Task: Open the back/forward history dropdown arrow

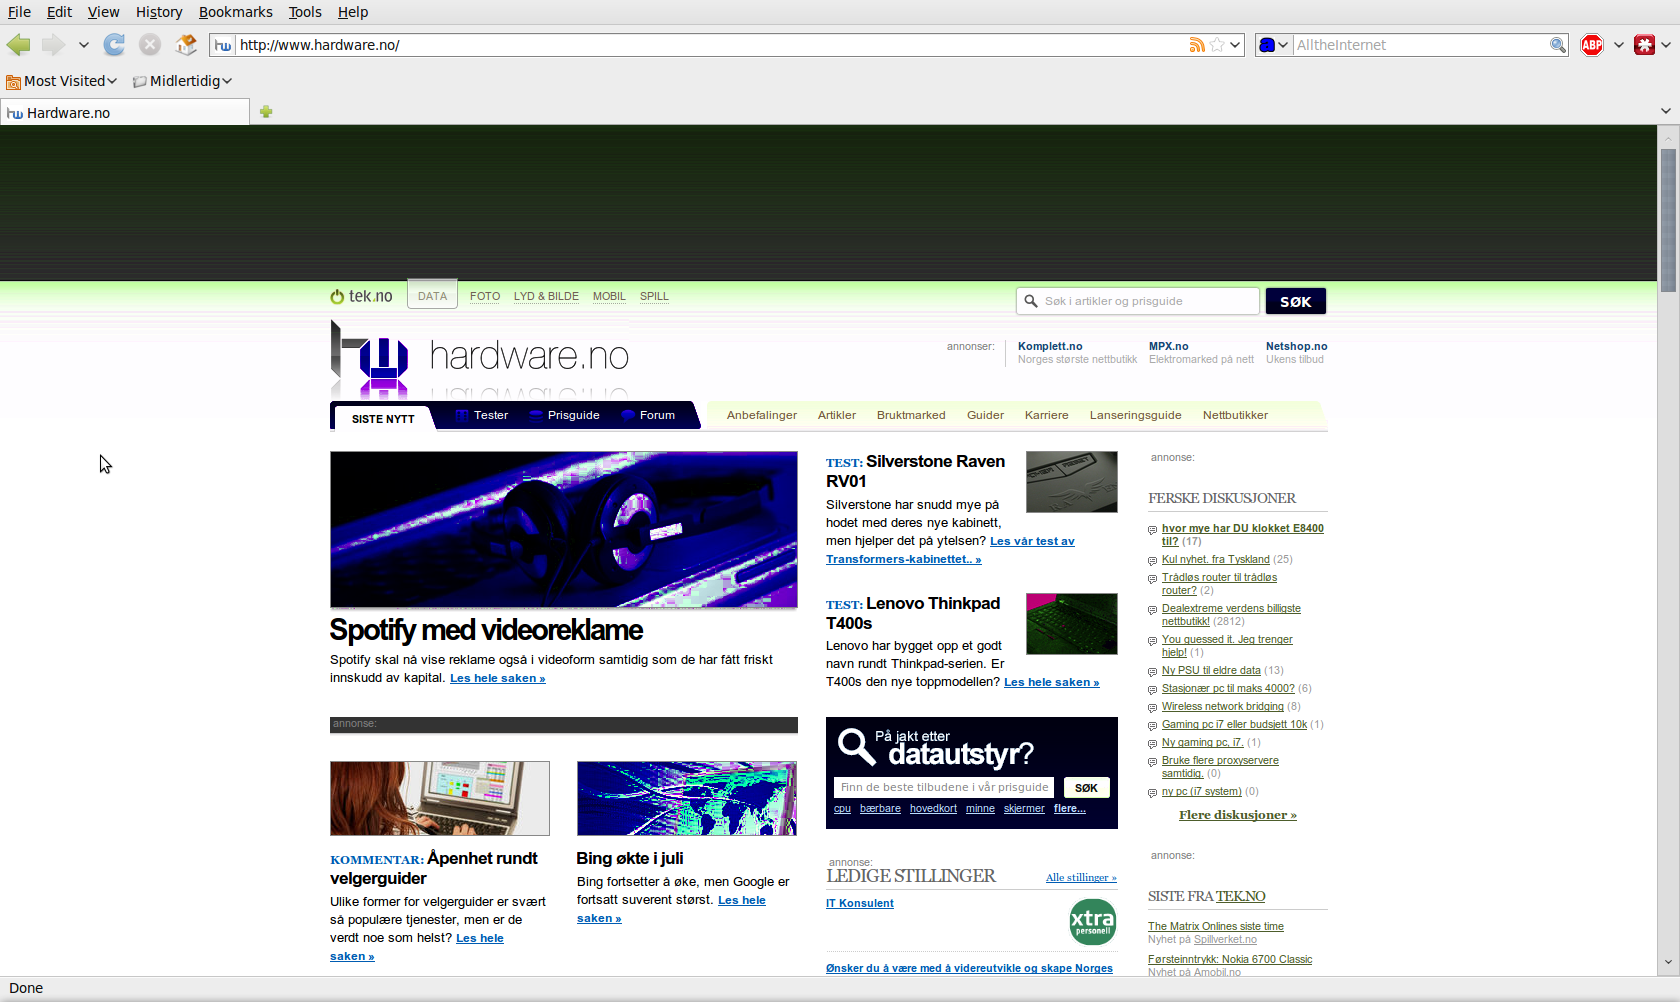Action: pyautogui.click(x=84, y=45)
